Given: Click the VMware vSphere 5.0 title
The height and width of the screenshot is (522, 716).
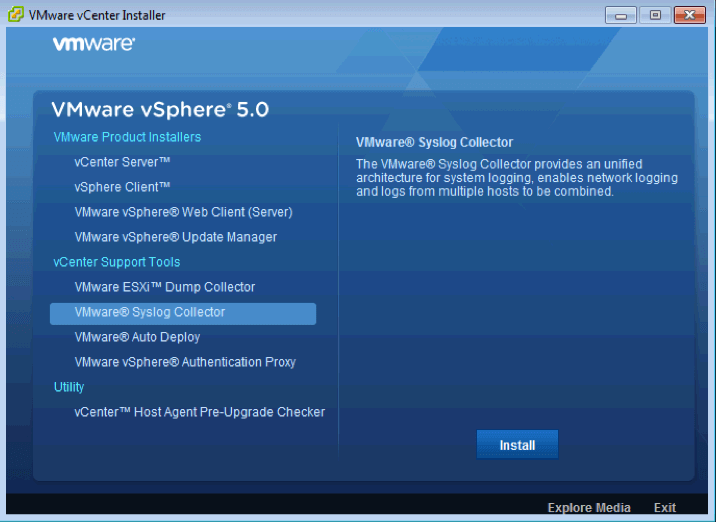Looking at the screenshot, I should click(x=160, y=110).
